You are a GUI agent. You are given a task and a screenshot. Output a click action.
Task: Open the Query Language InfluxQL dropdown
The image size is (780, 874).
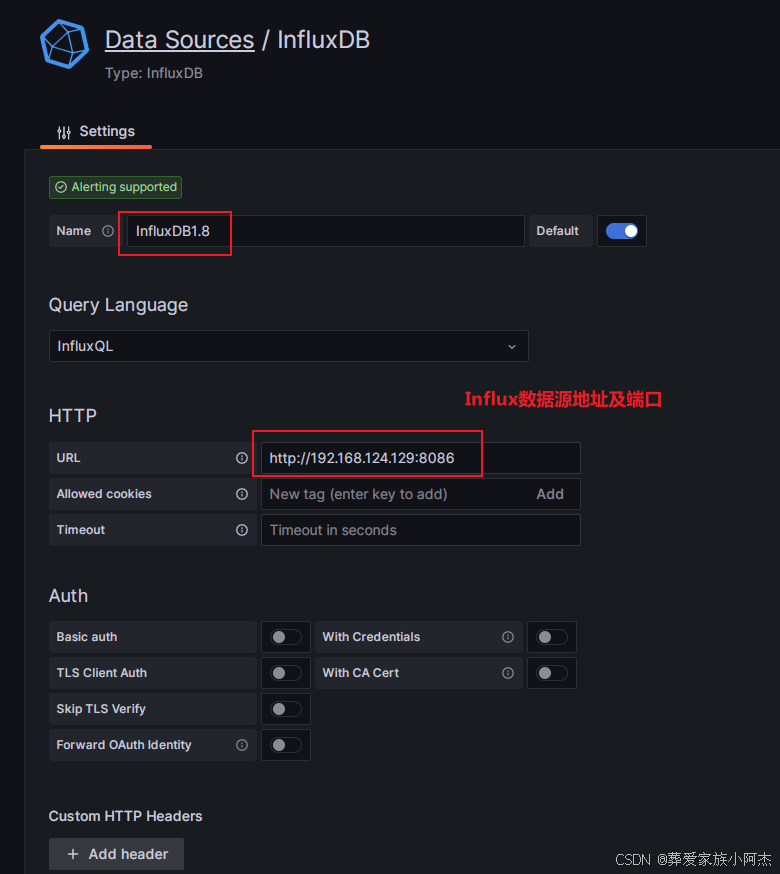(288, 346)
